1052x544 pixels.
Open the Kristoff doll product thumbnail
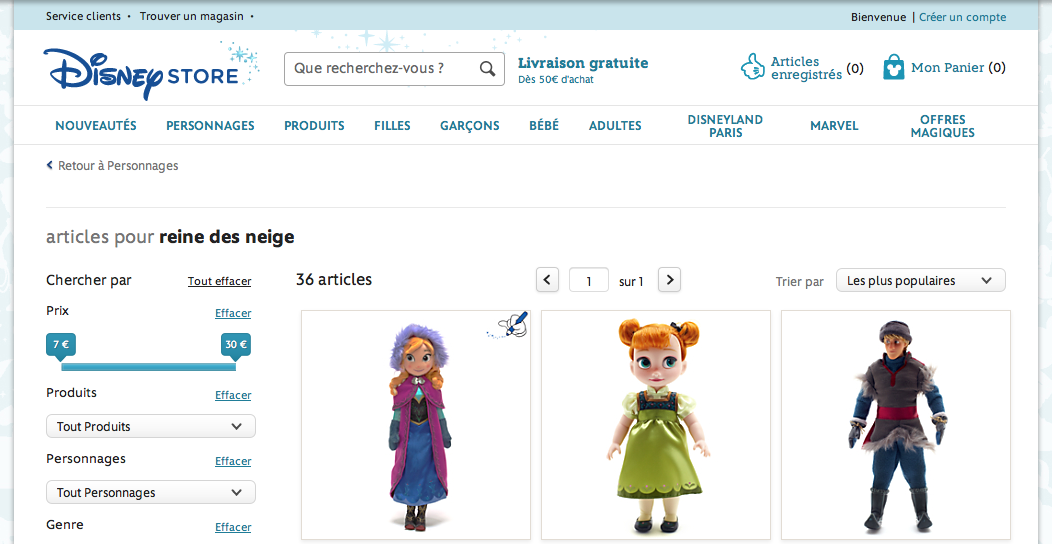[x=895, y=425]
